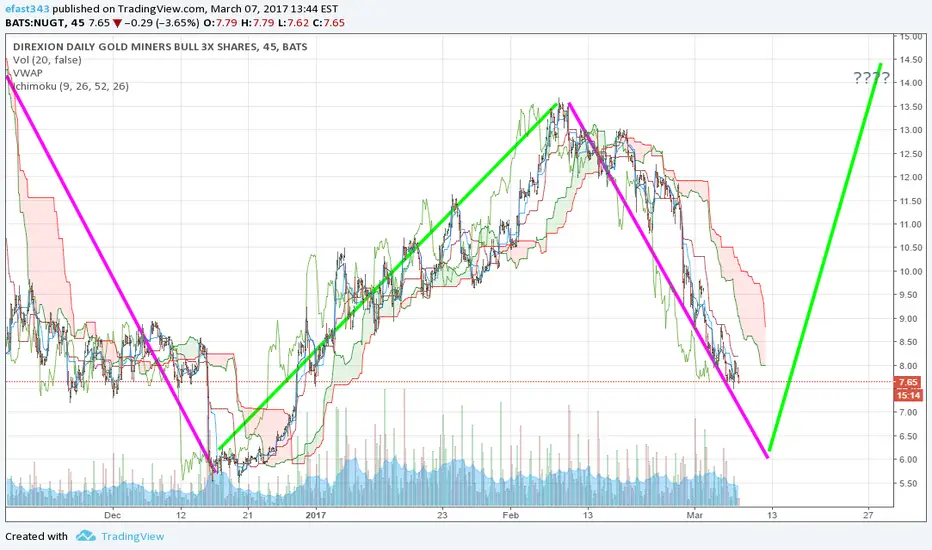Click the 15:14 countdown label
Image resolution: width=932 pixels, height=550 pixels.
click(x=908, y=395)
